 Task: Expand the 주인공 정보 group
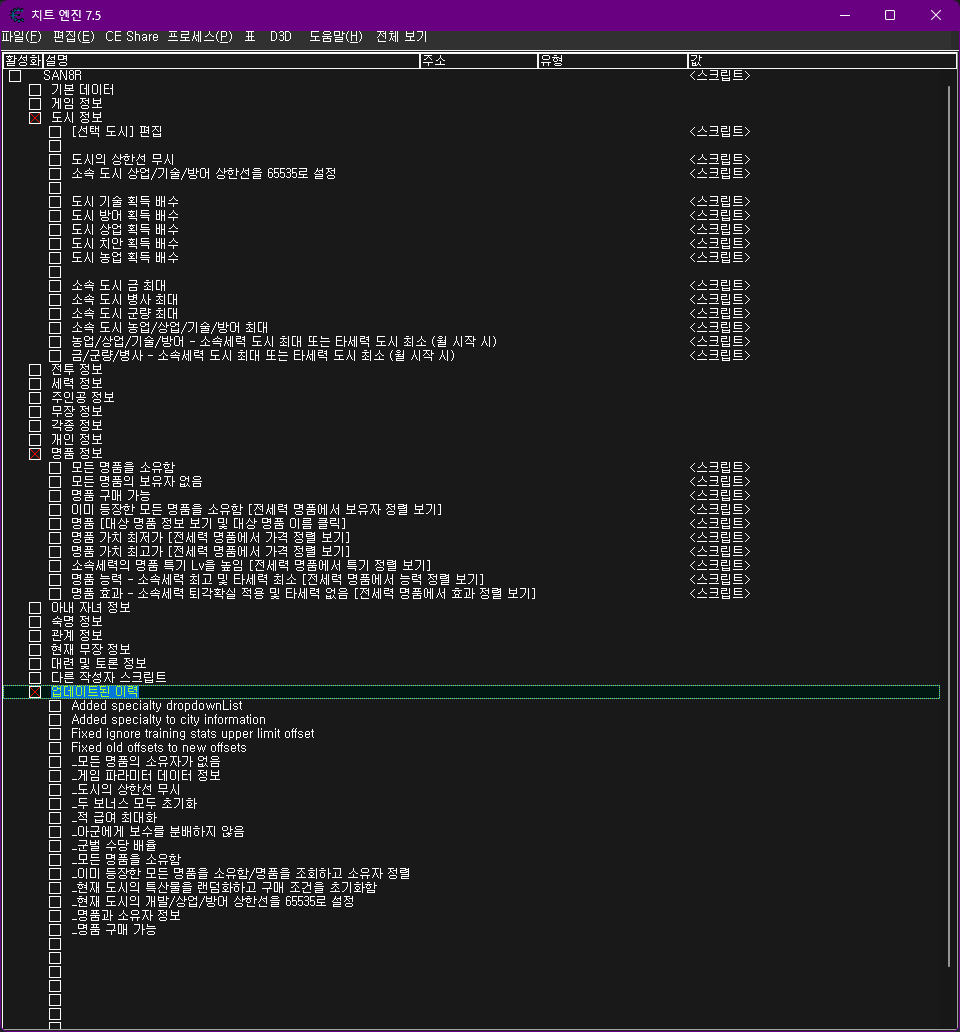pyautogui.click(x=36, y=398)
